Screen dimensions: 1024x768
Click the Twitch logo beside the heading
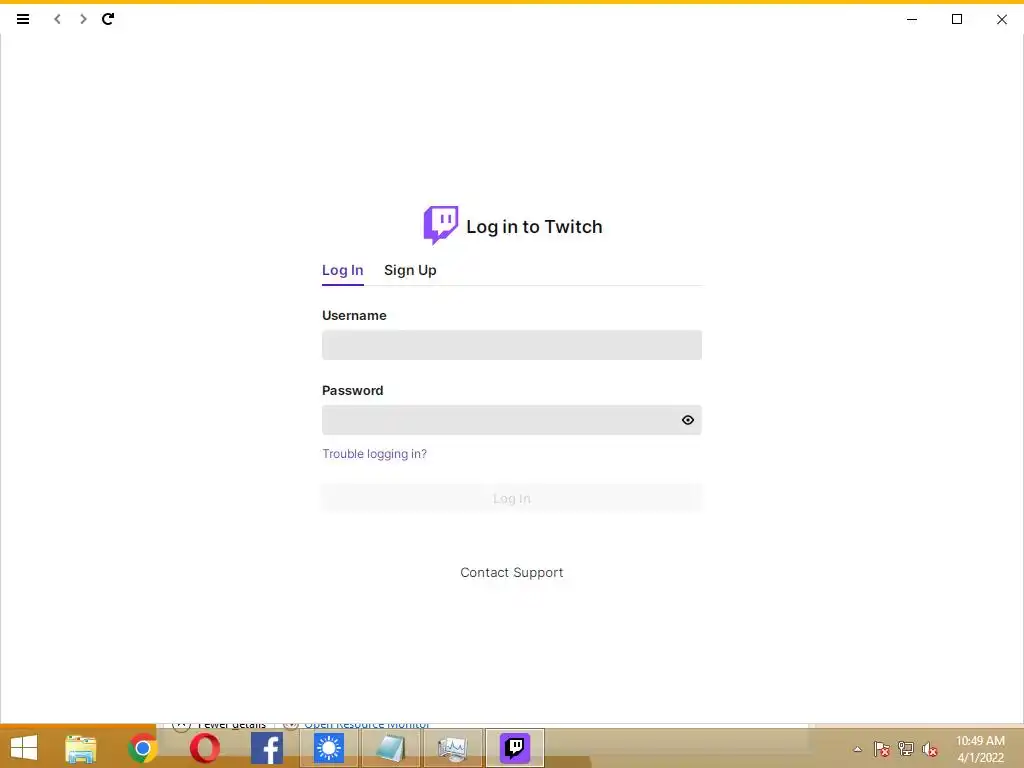click(441, 225)
